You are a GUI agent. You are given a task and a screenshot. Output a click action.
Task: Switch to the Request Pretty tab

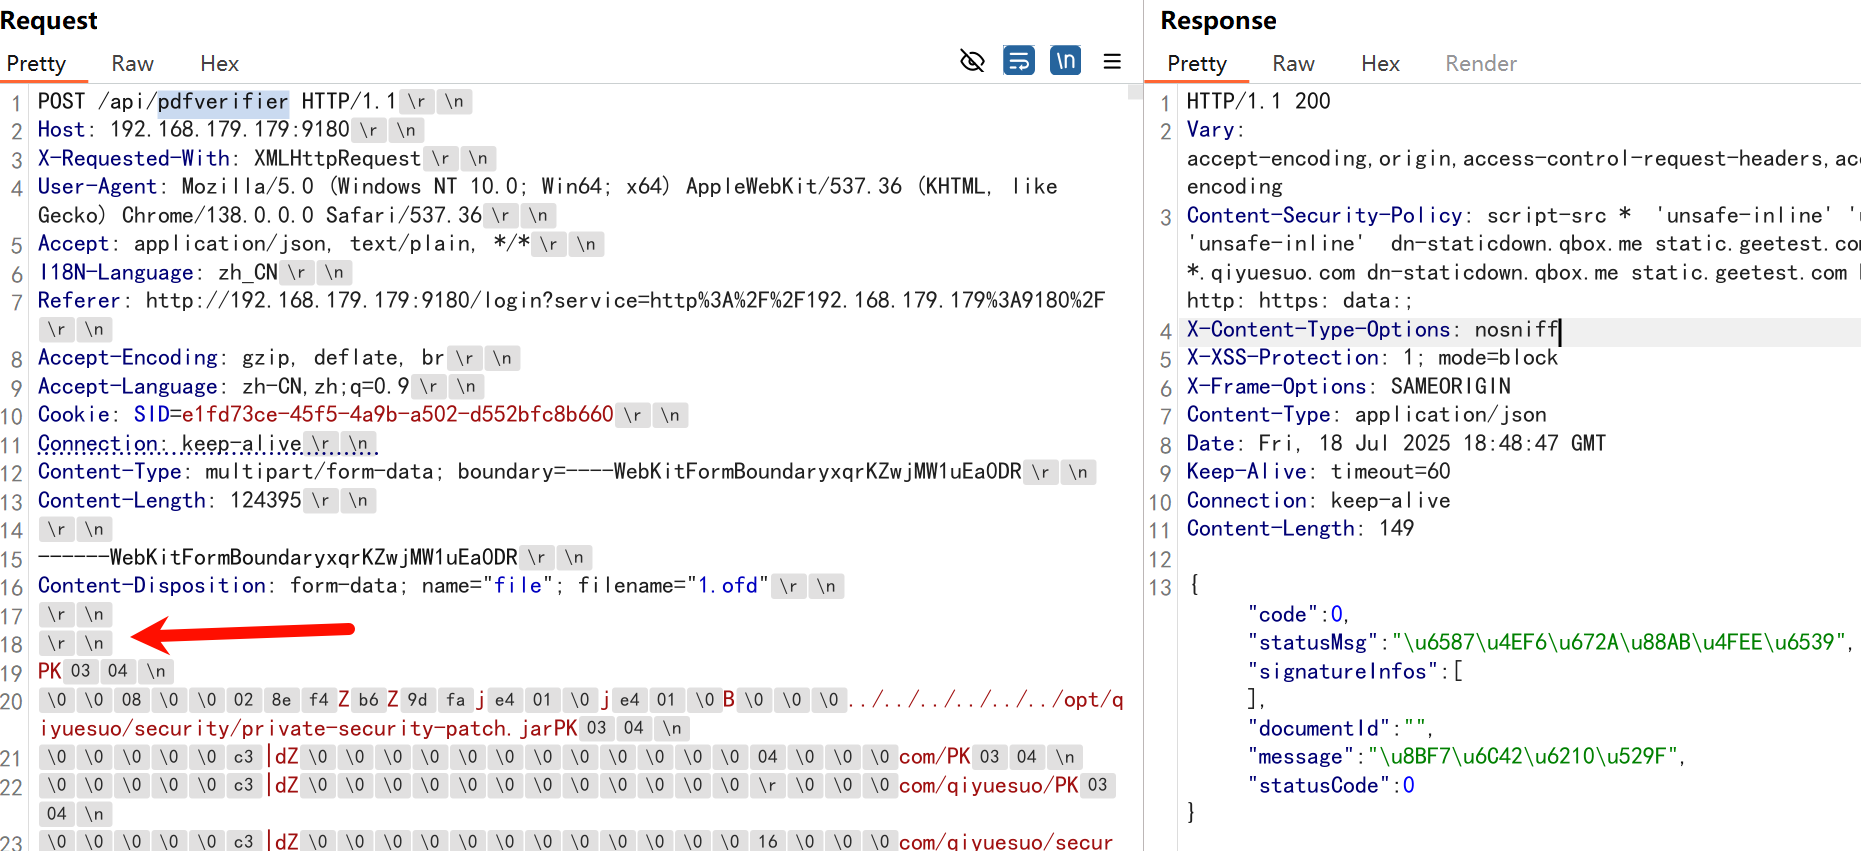click(x=36, y=64)
